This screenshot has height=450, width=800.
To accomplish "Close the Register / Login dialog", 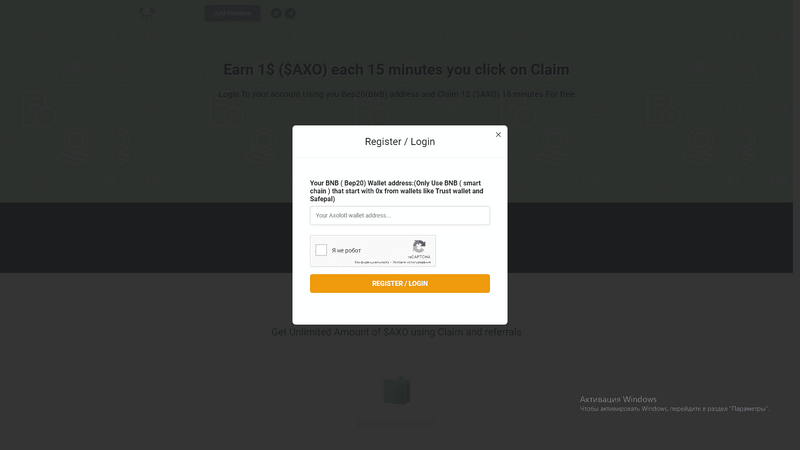I will [x=498, y=135].
